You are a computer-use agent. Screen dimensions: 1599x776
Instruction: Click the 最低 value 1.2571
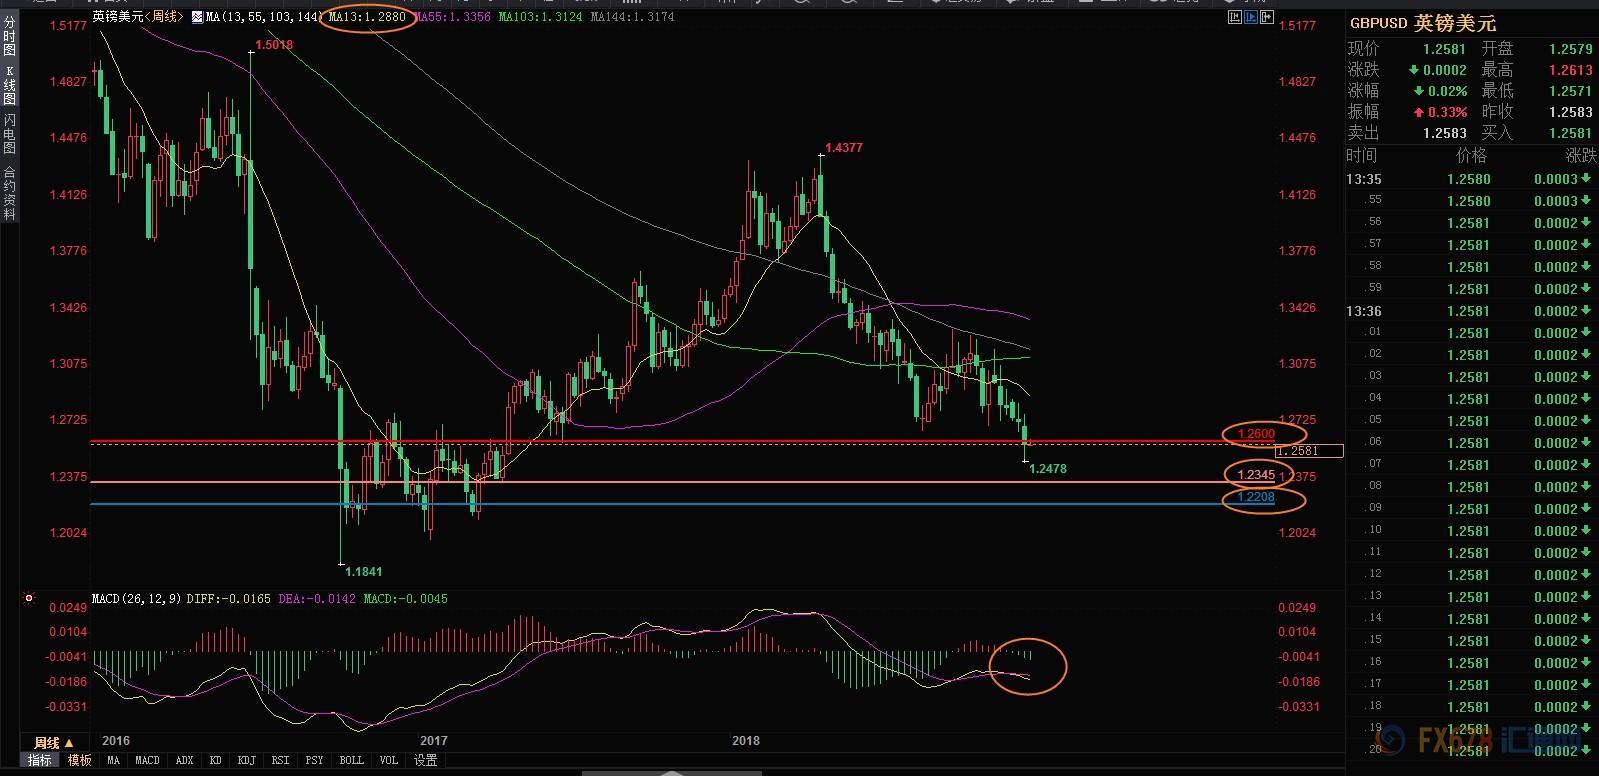[1570, 91]
